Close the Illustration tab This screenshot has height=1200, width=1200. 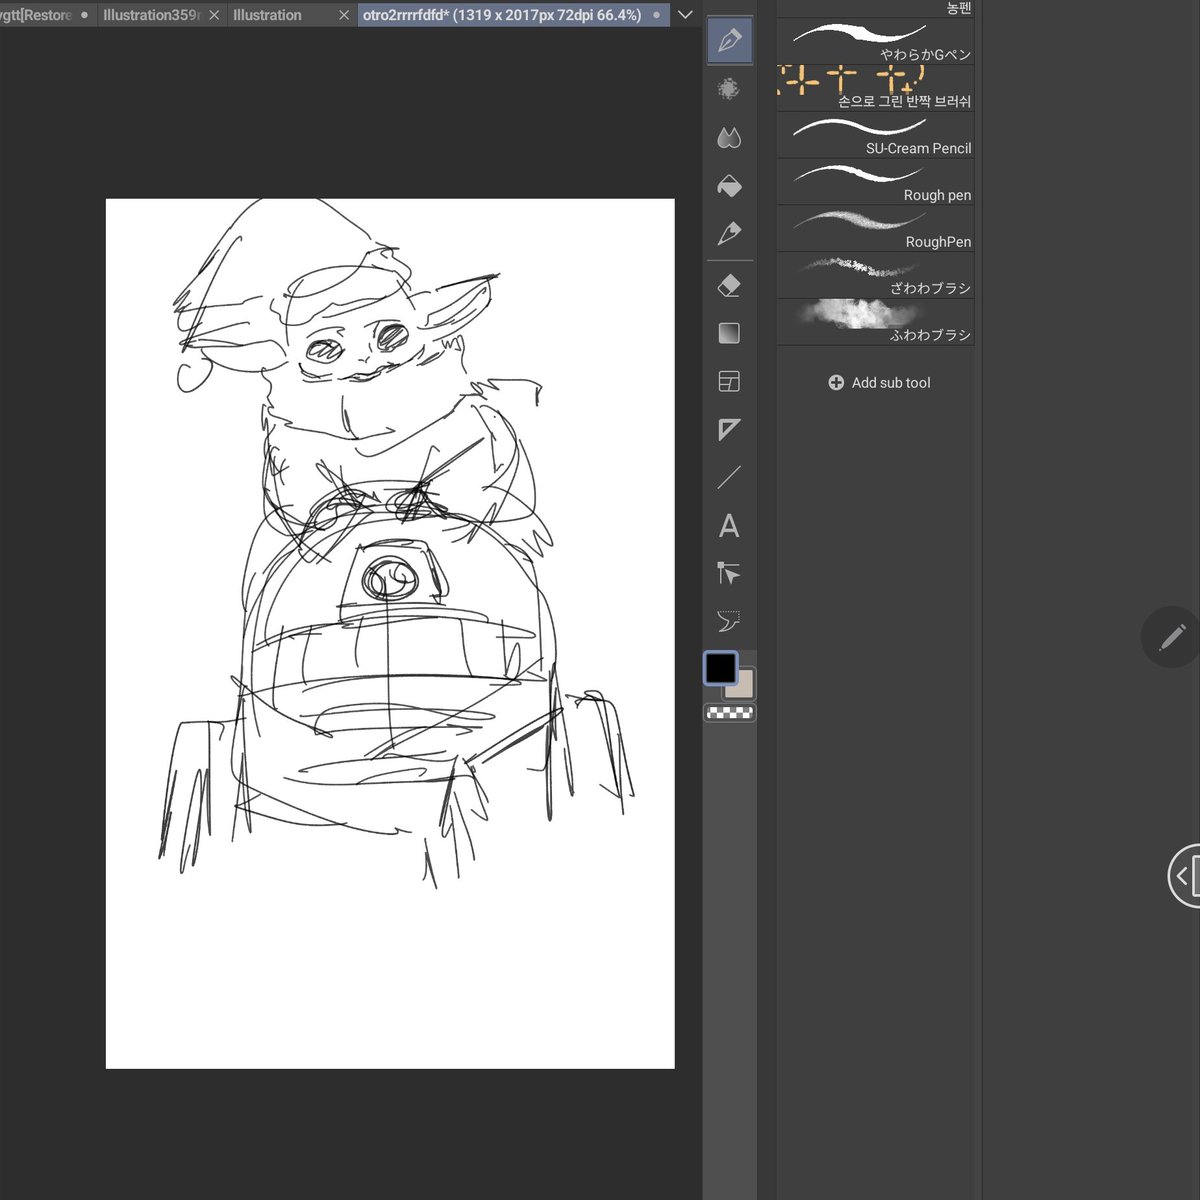tap(344, 15)
